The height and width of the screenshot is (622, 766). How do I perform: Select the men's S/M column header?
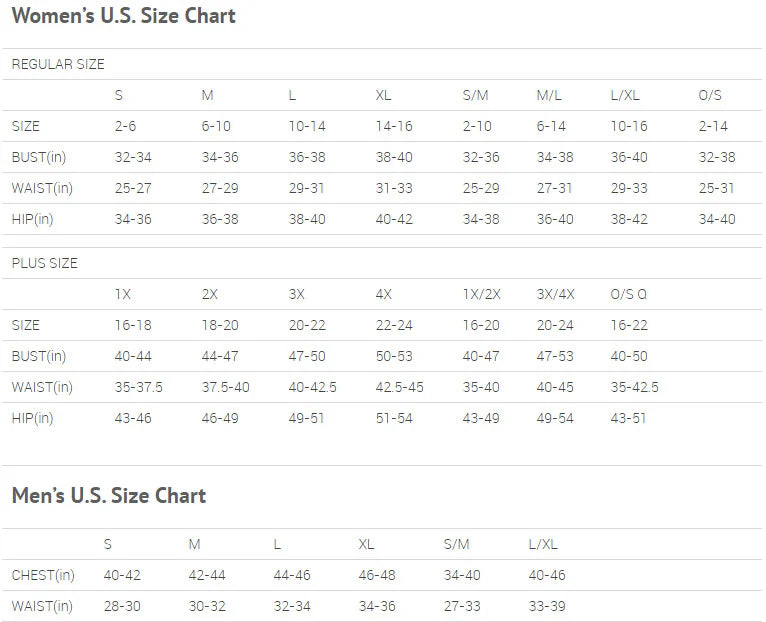coord(456,544)
